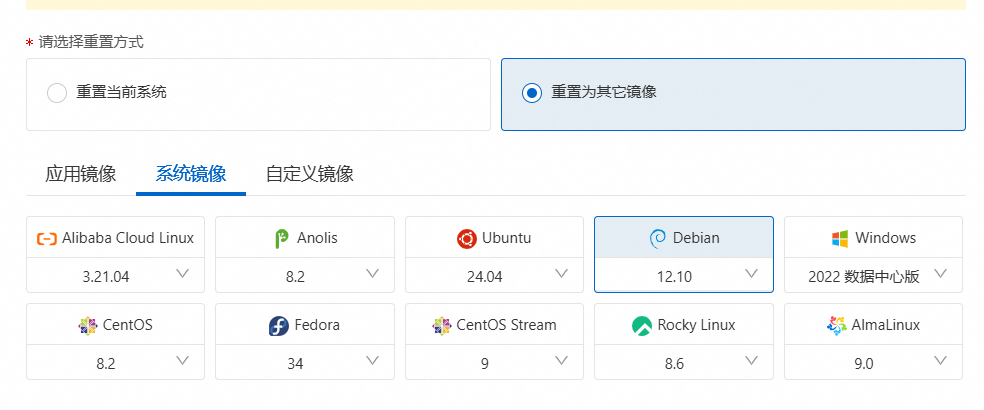Click the Debian swirl logo icon
Screen dimensions: 984x410
click(658, 239)
